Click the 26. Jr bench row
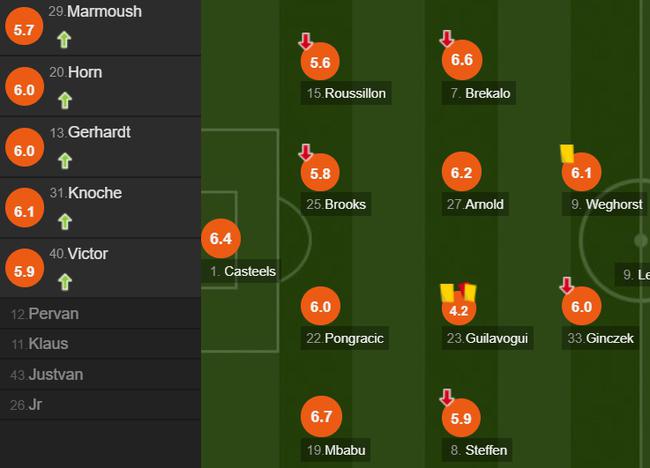 point(100,405)
